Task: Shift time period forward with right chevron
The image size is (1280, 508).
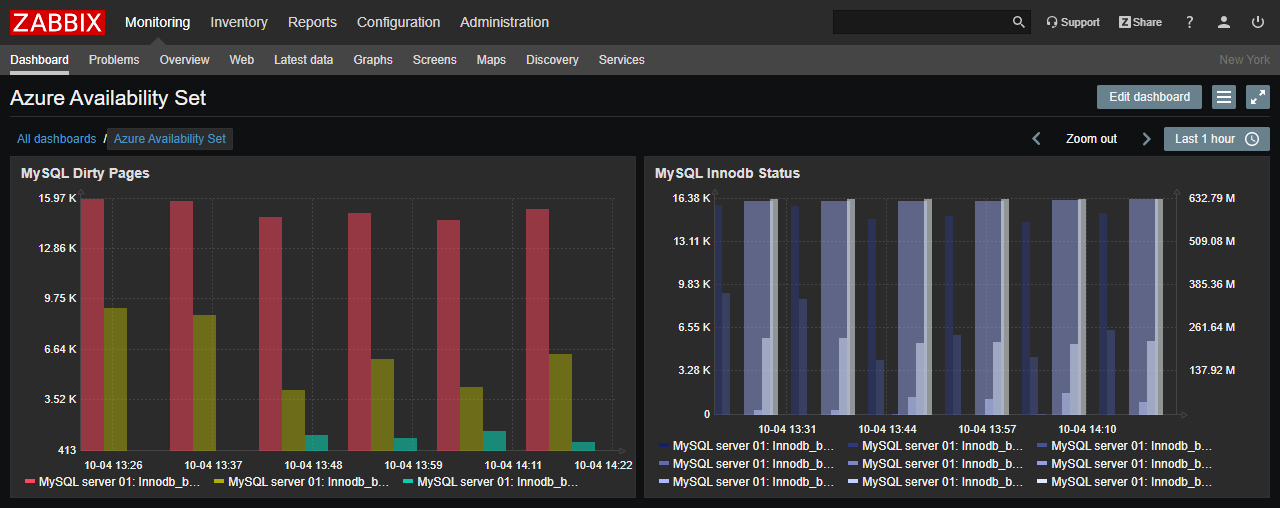Action: click(x=1146, y=139)
